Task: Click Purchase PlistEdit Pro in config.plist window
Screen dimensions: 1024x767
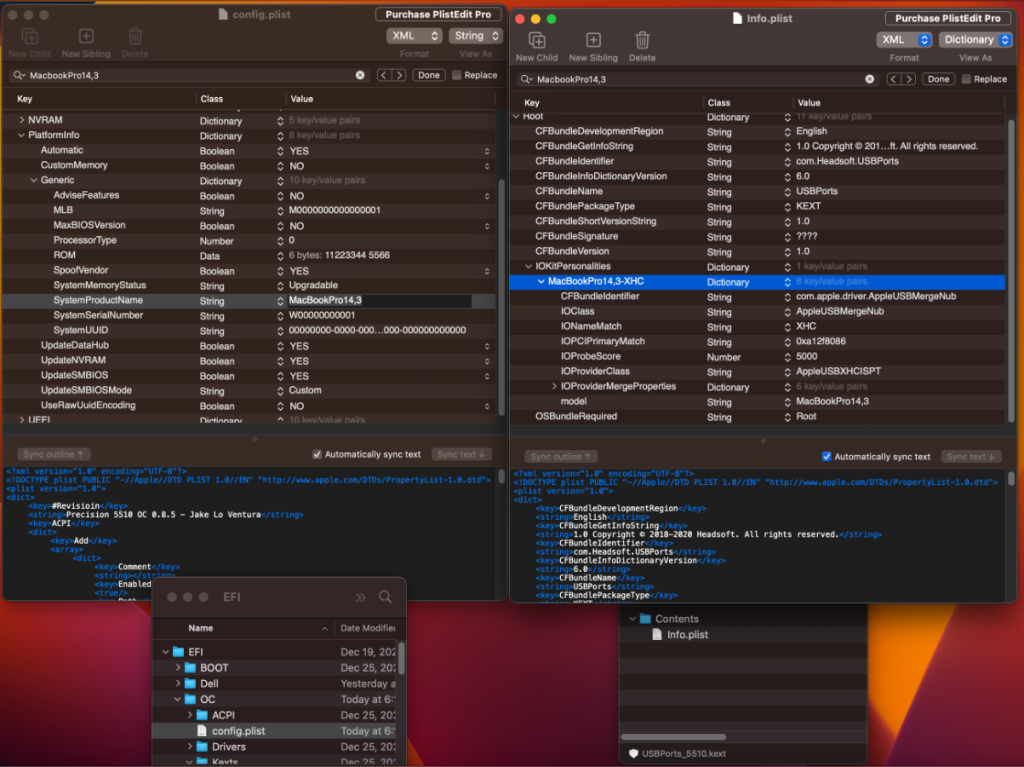Action: click(438, 14)
